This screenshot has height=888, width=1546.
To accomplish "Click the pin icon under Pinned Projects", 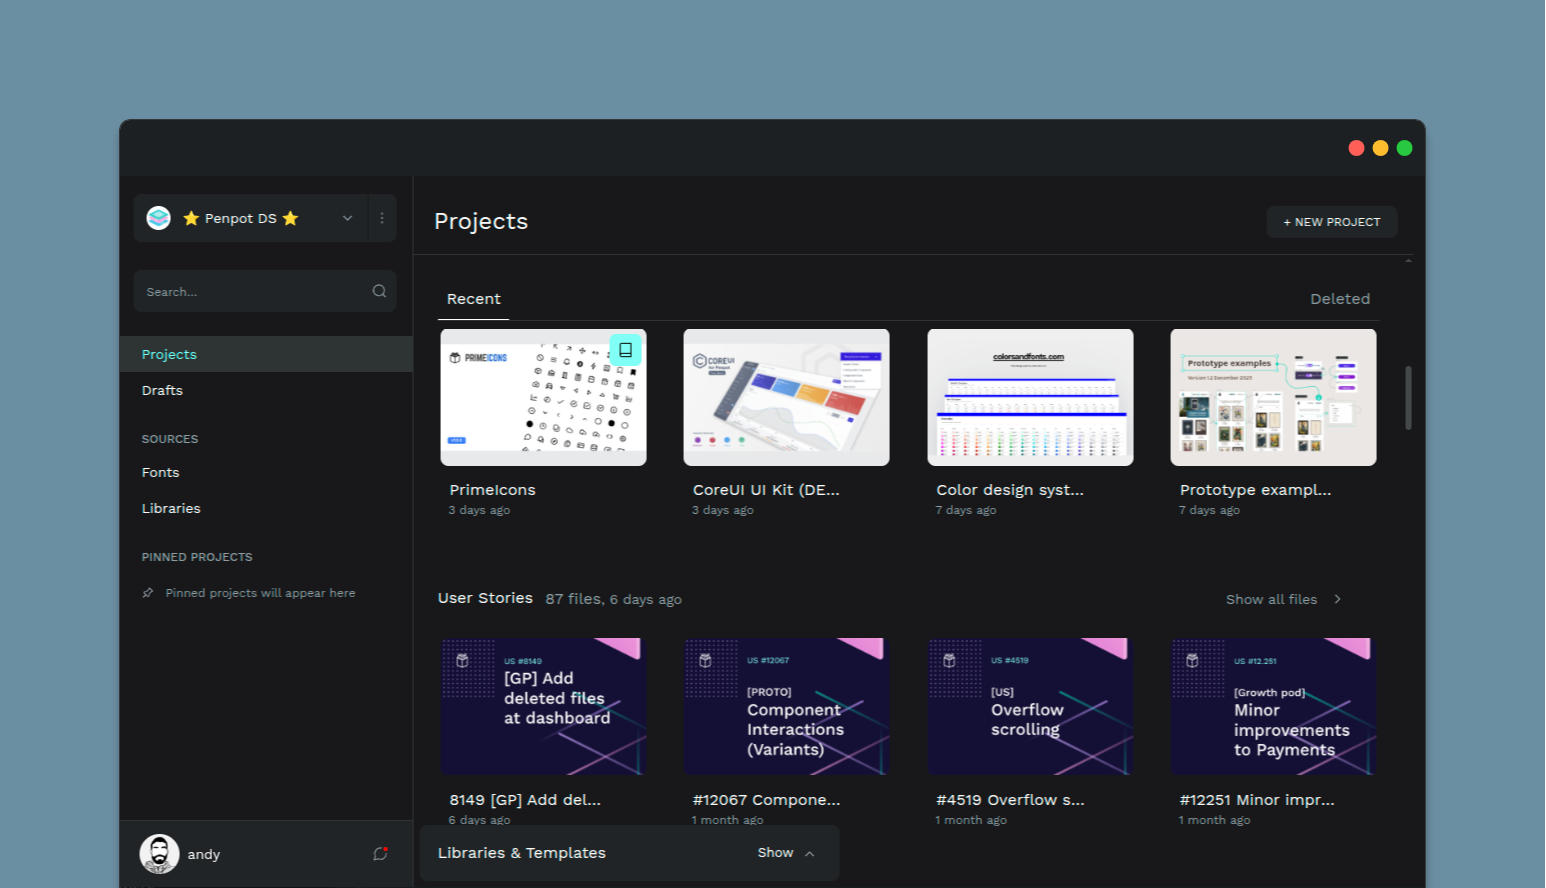I will coord(147,592).
